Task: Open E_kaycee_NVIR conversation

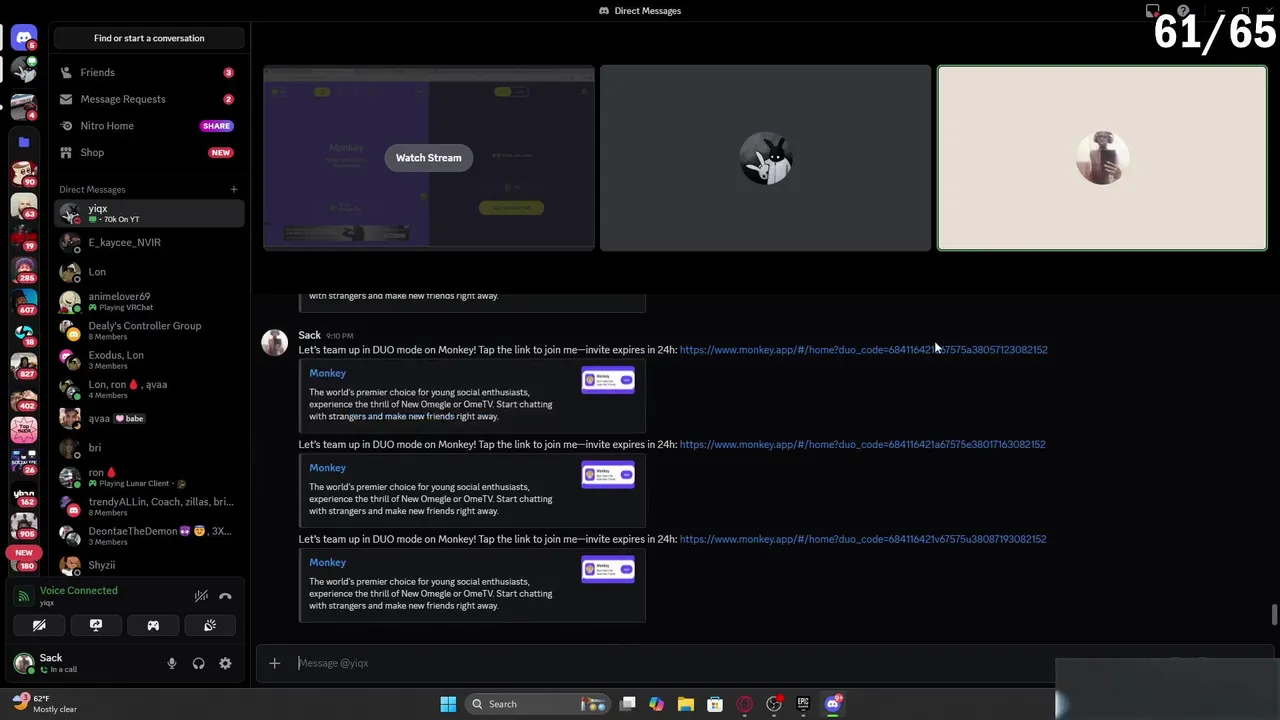Action: click(x=149, y=242)
